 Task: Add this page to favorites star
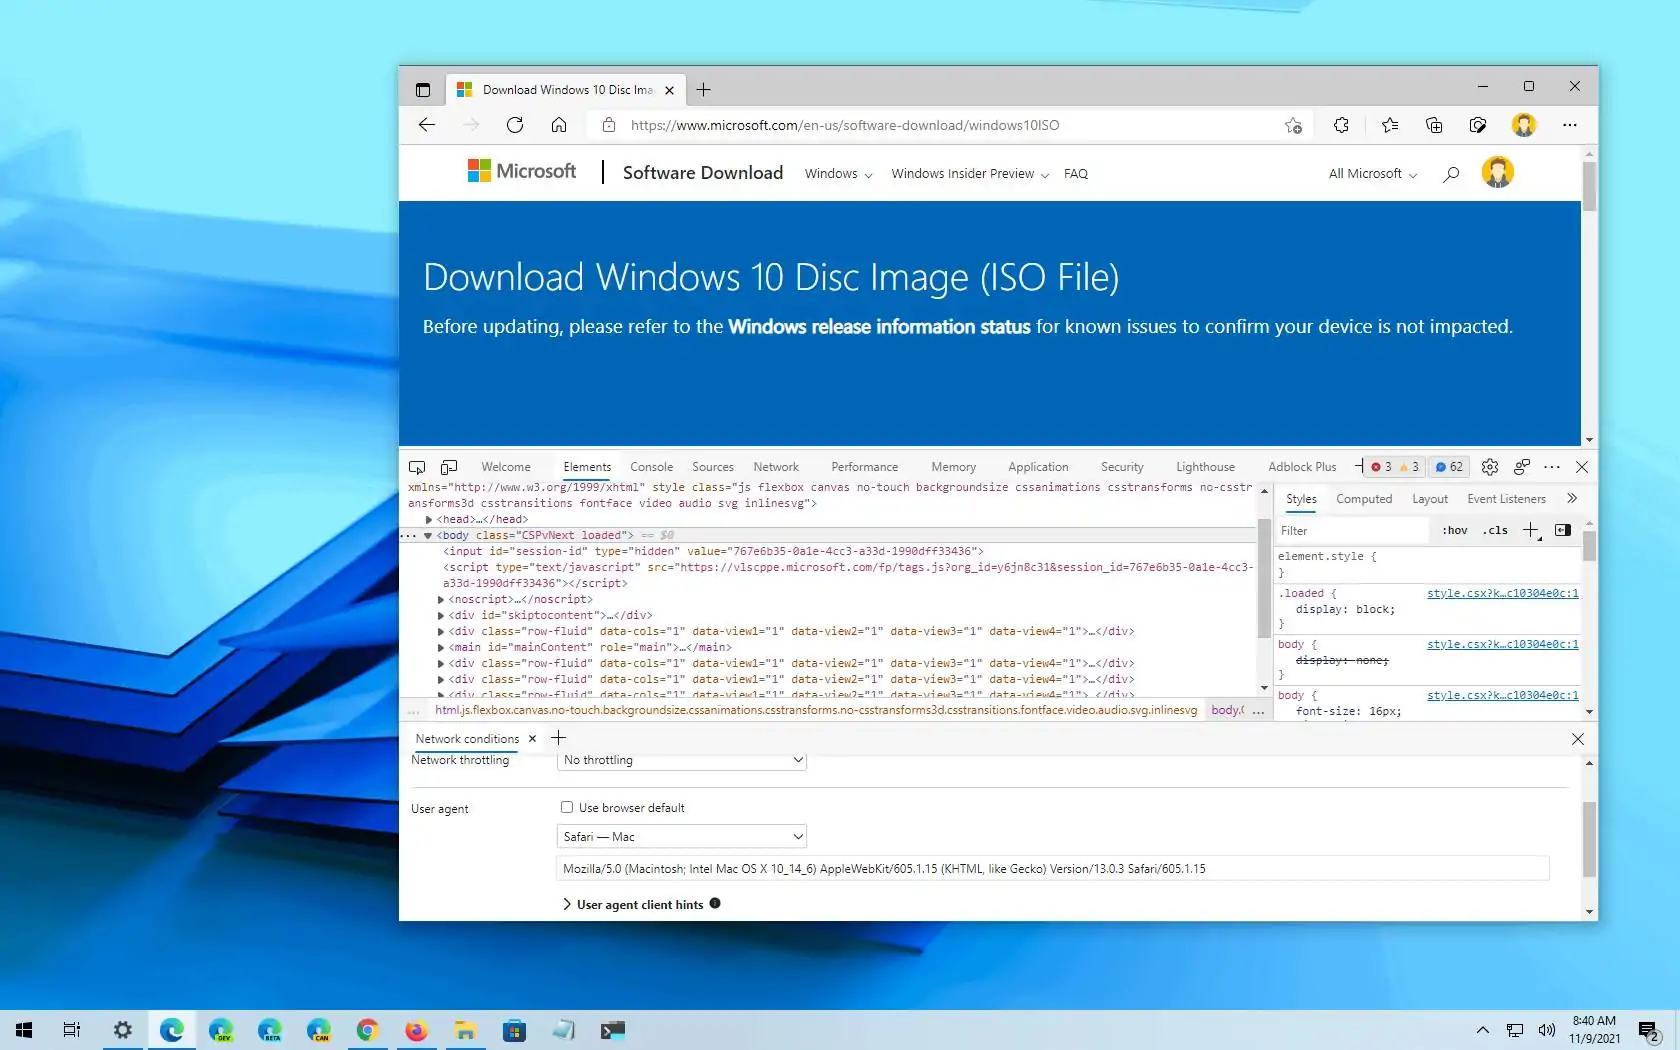(x=1293, y=125)
